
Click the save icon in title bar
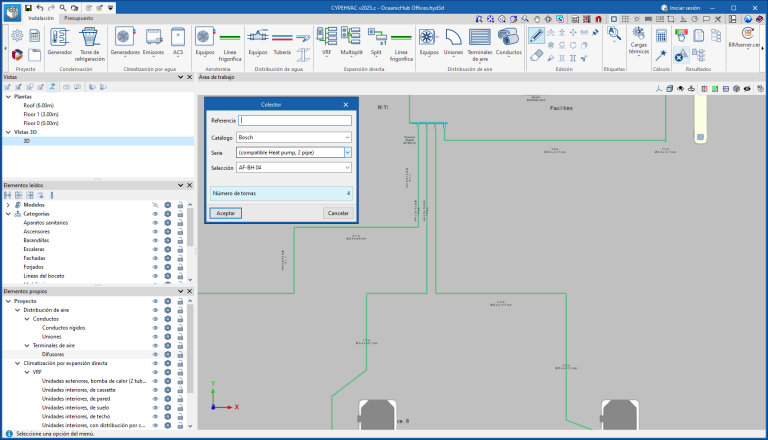pos(28,8)
